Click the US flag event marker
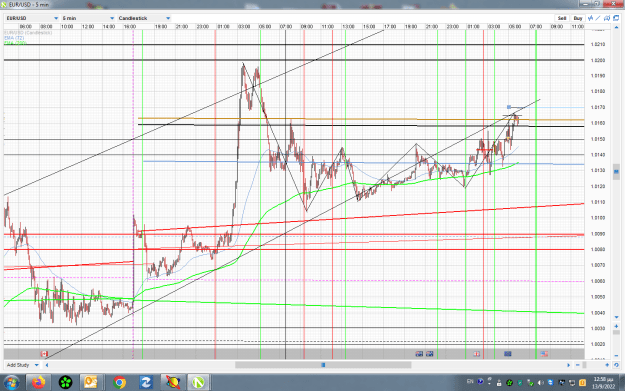 [544, 354]
